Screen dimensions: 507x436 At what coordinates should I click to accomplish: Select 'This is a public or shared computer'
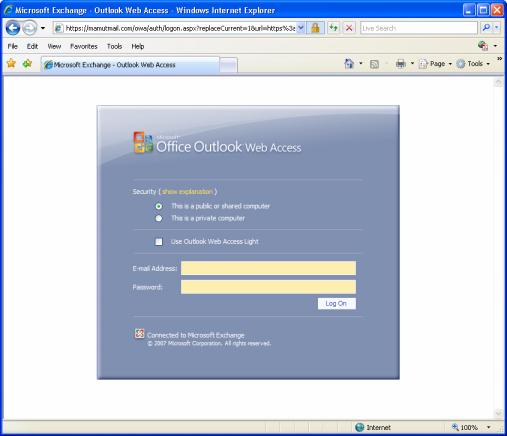159,206
